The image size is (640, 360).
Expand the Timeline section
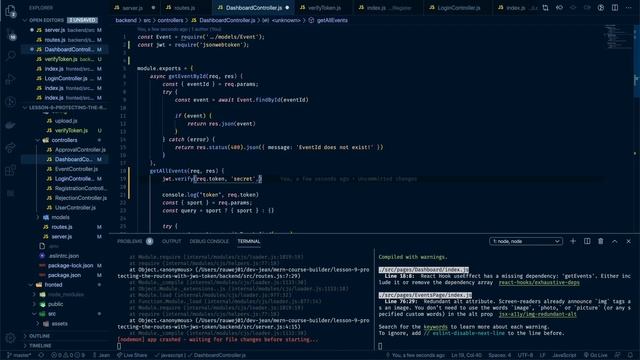coord(40,345)
